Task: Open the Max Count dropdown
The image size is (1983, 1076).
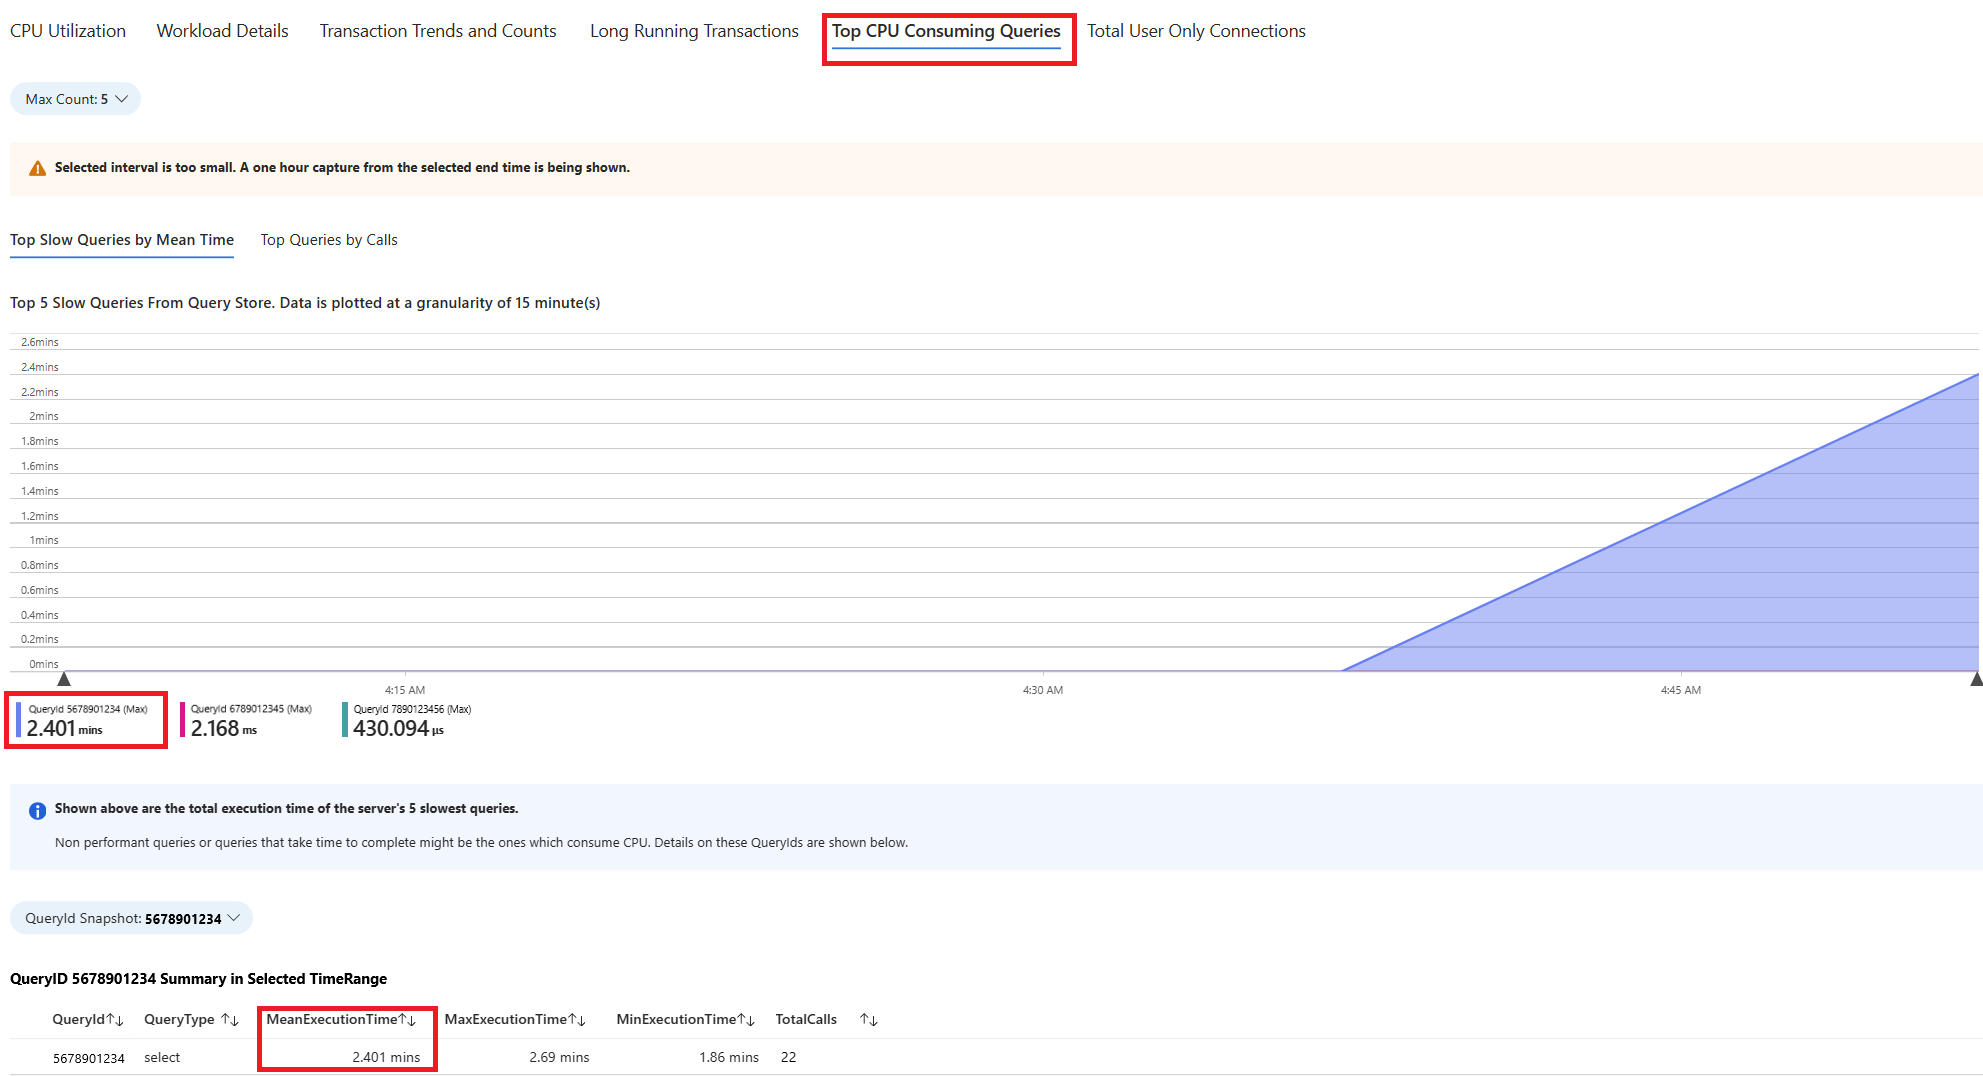Action: [x=76, y=99]
